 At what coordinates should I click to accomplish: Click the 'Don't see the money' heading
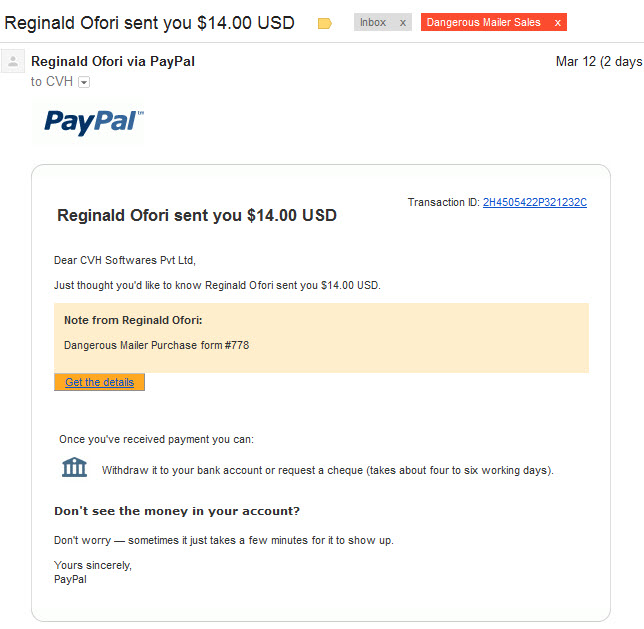point(177,511)
